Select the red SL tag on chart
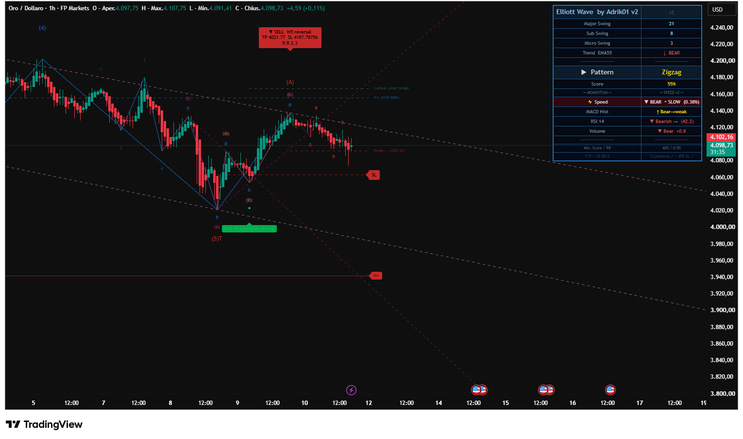The width and height of the screenshot is (743, 439). click(373, 175)
